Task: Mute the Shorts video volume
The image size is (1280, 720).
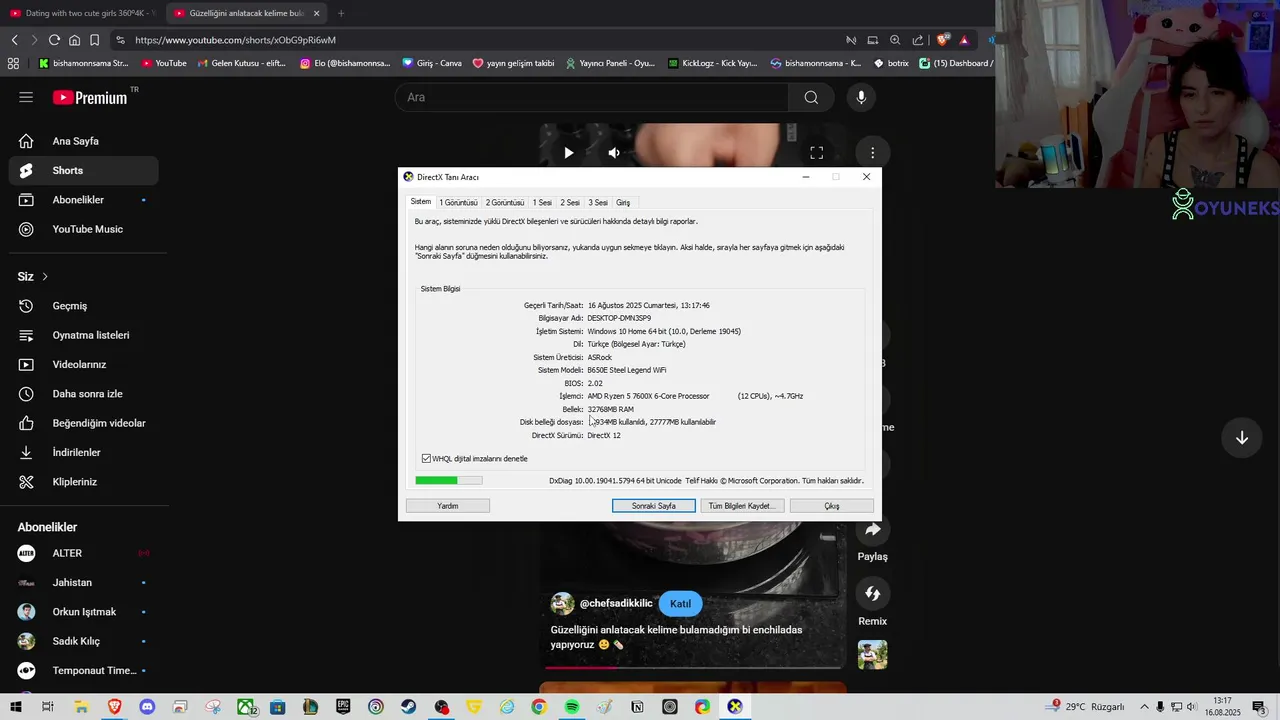Action: pos(614,153)
